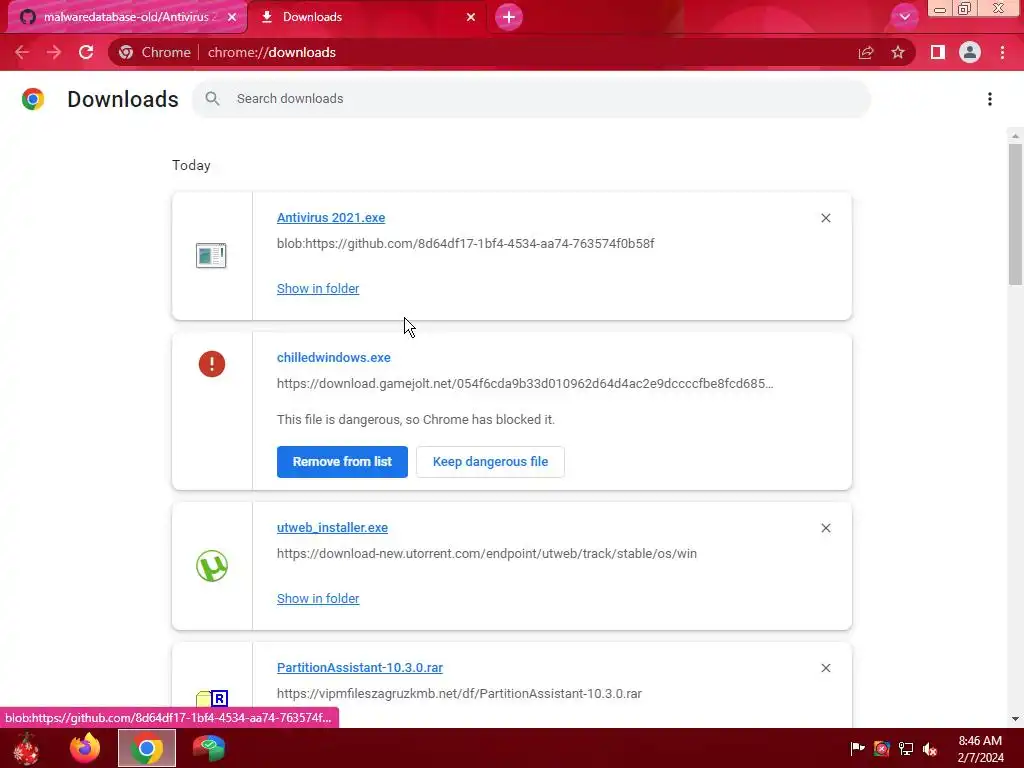Open new tab with plus button
The image size is (1024, 768).
click(509, 17)
